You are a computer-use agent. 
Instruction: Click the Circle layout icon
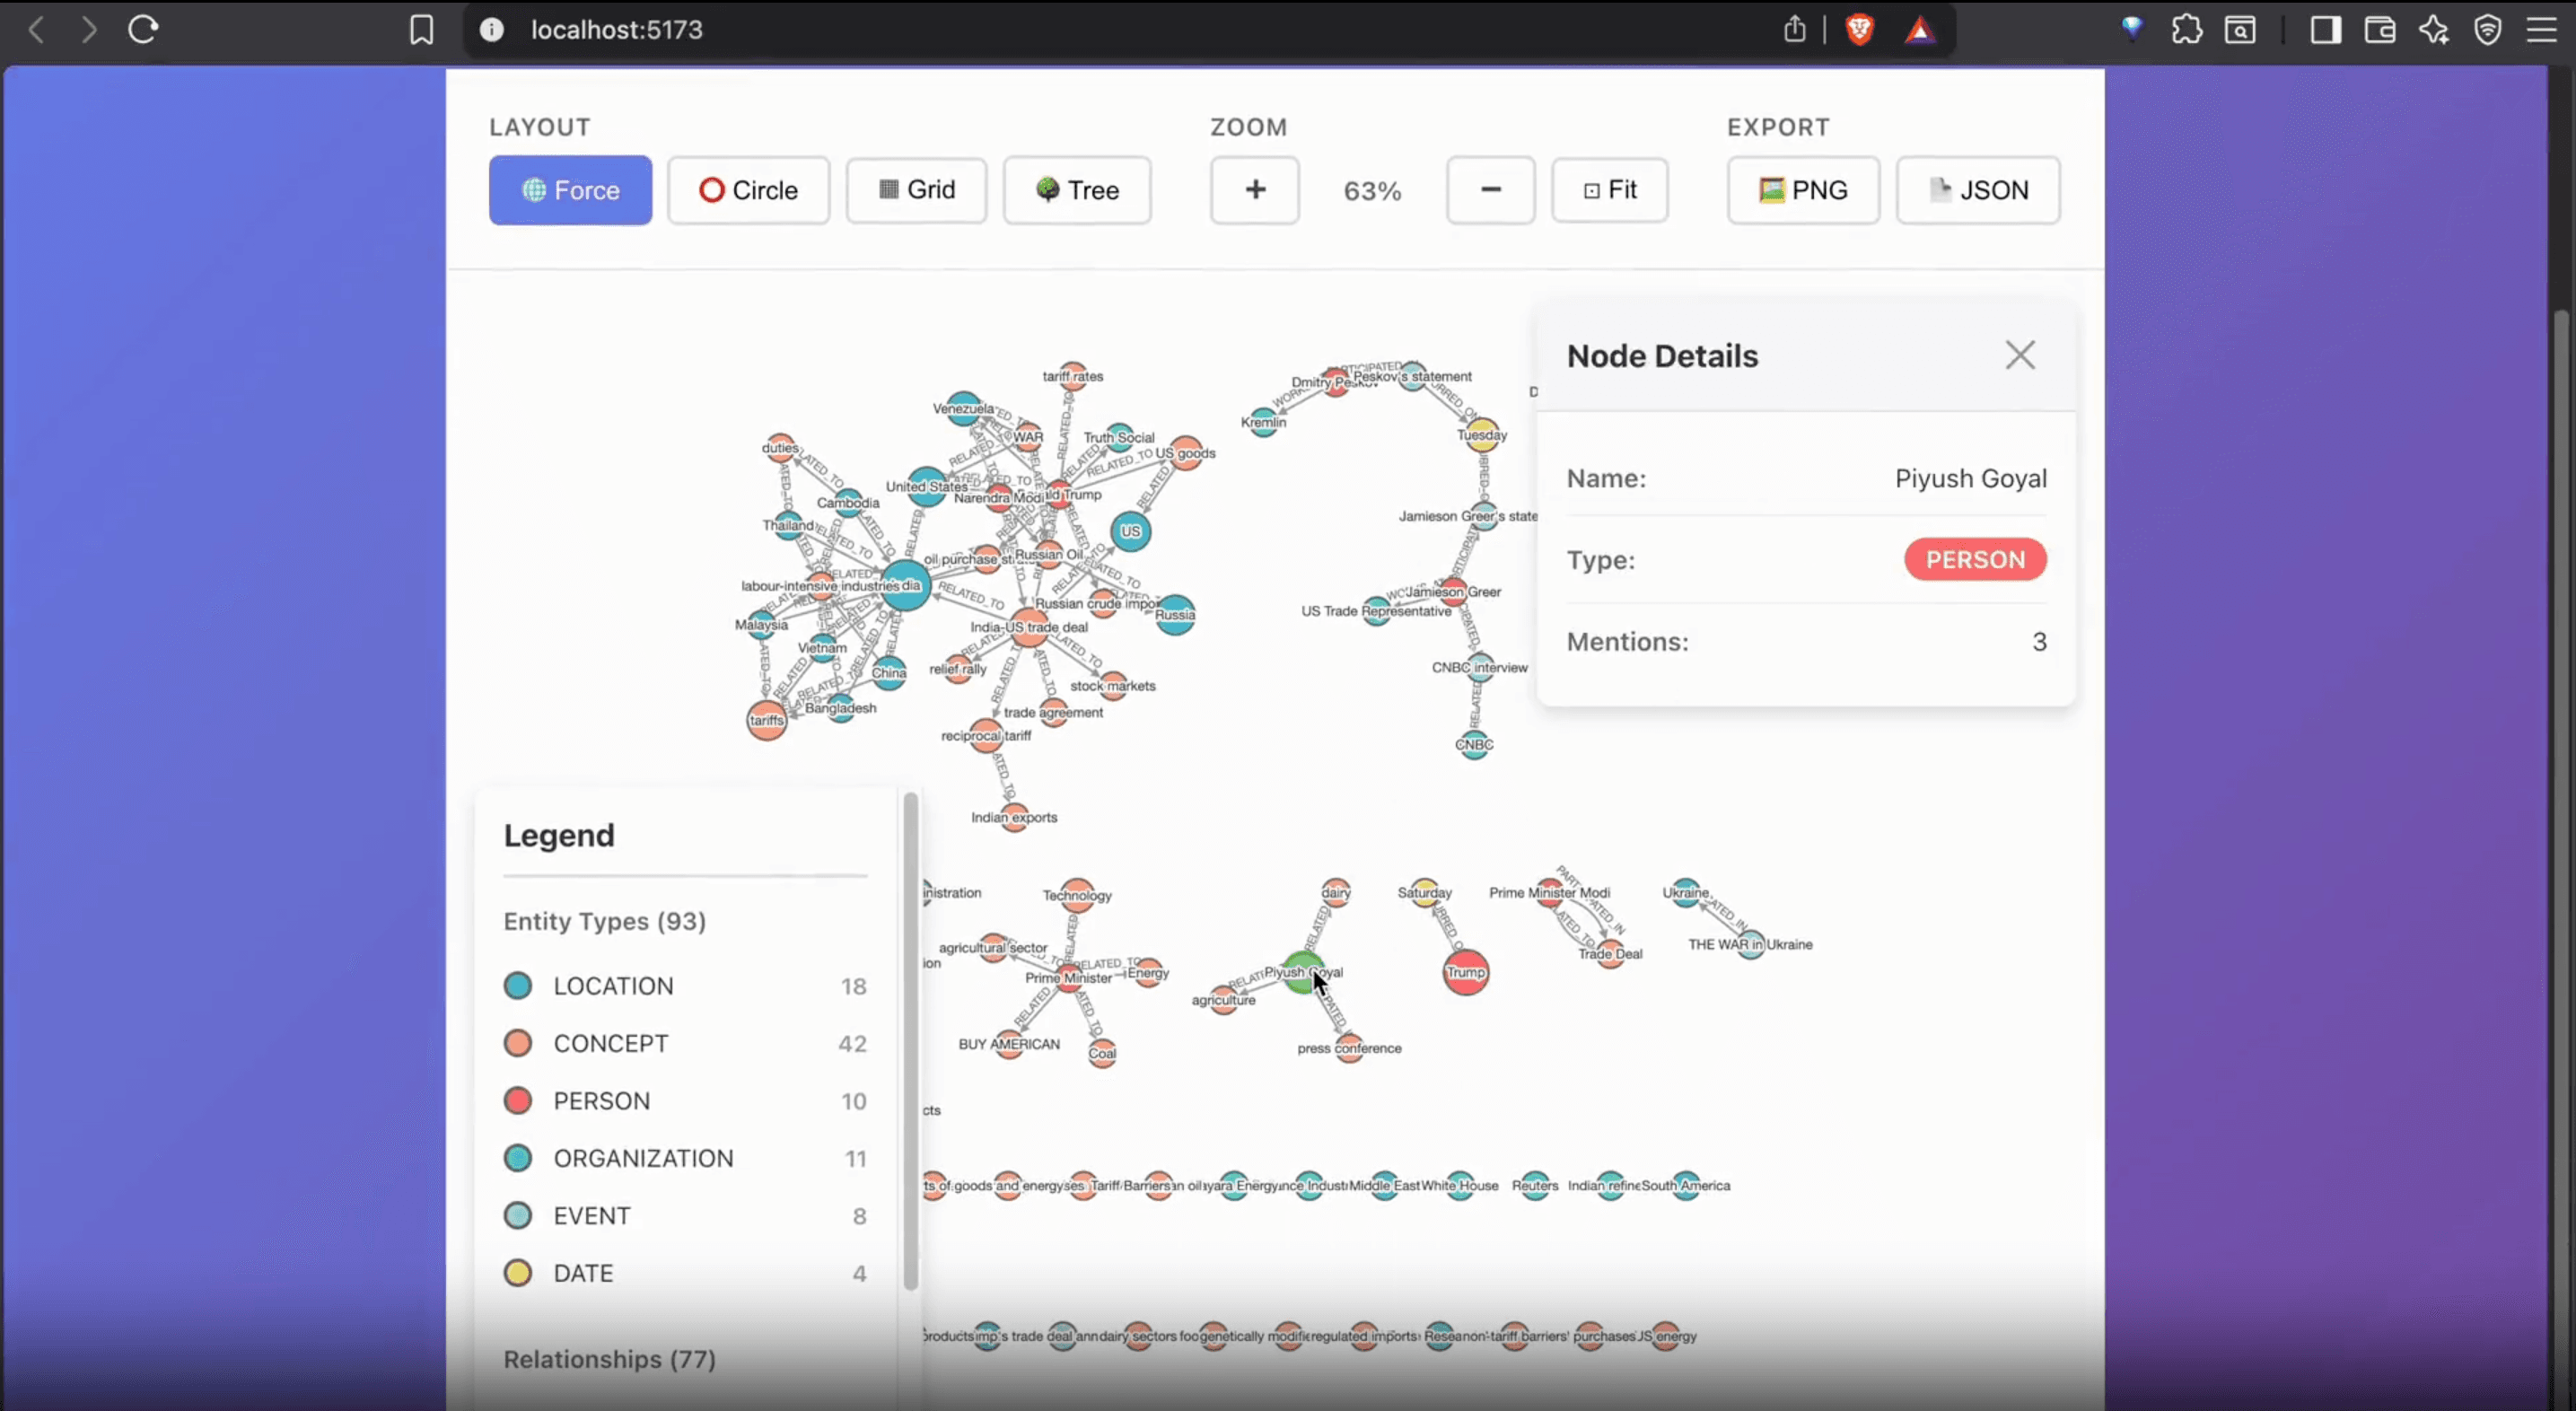click(x=711, y=190)
